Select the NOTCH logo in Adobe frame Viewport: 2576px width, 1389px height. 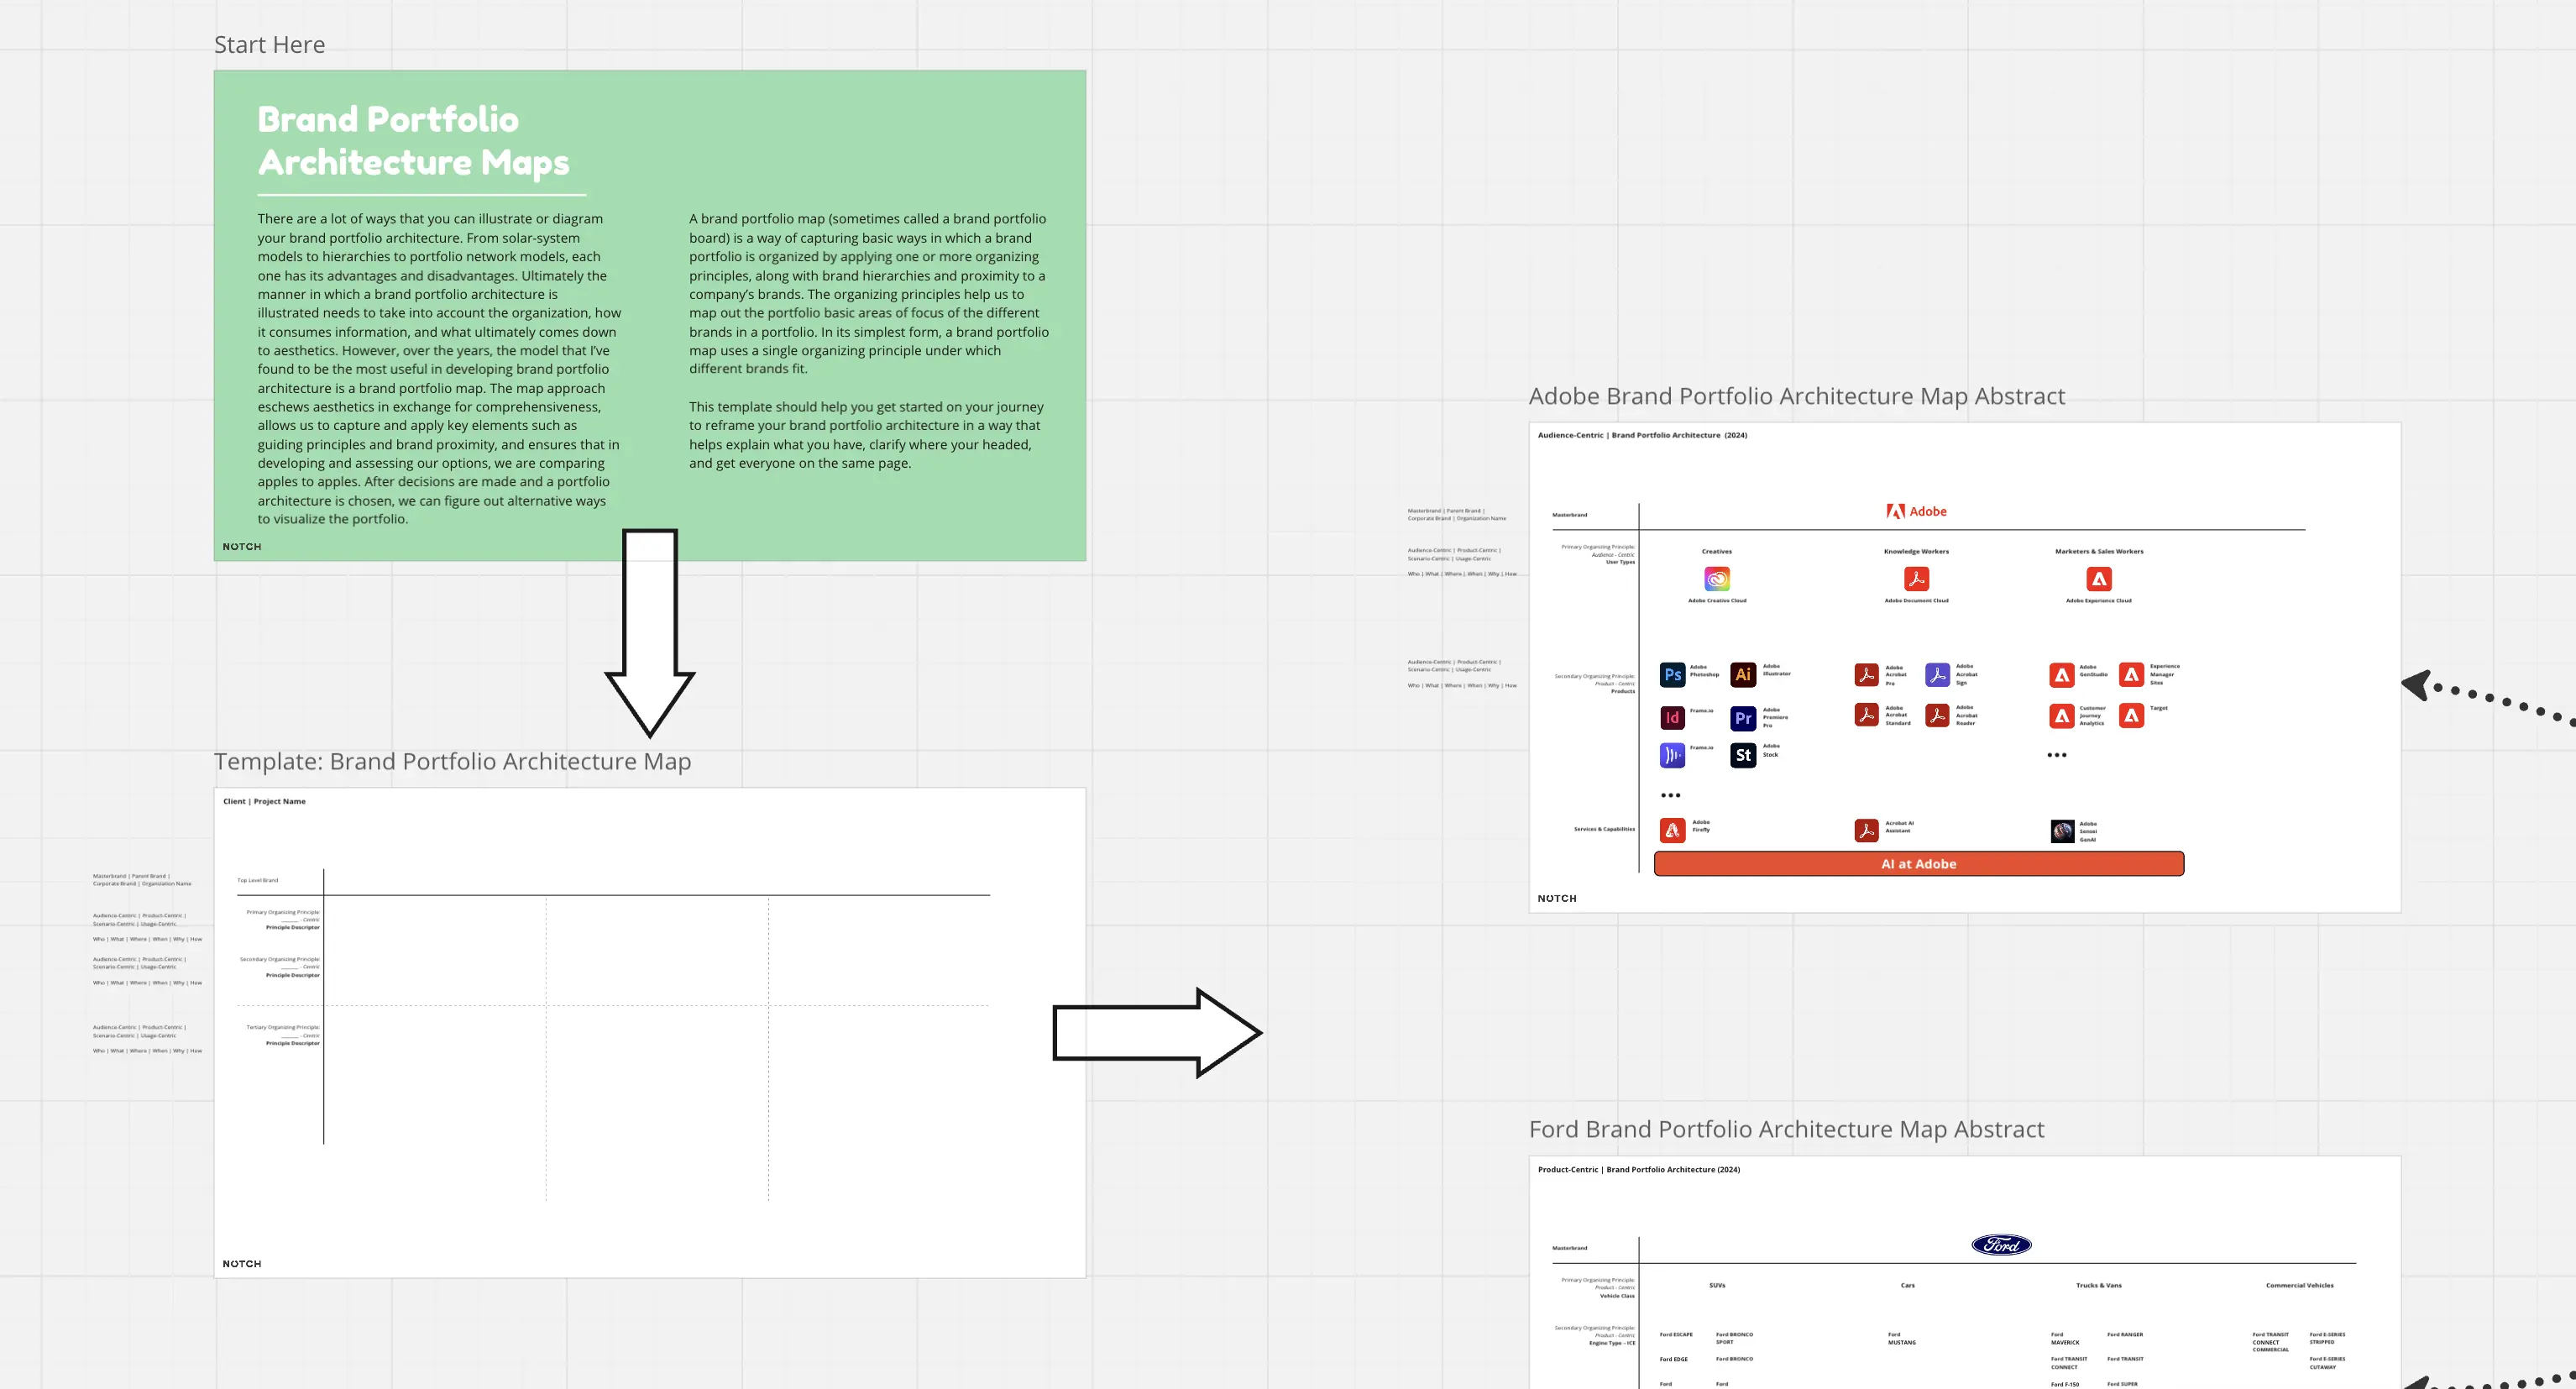point(1557,898)
